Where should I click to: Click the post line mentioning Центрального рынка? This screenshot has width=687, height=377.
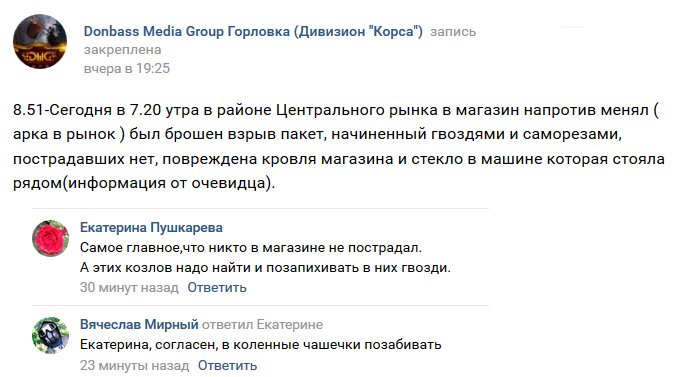[x=336, y=110]
